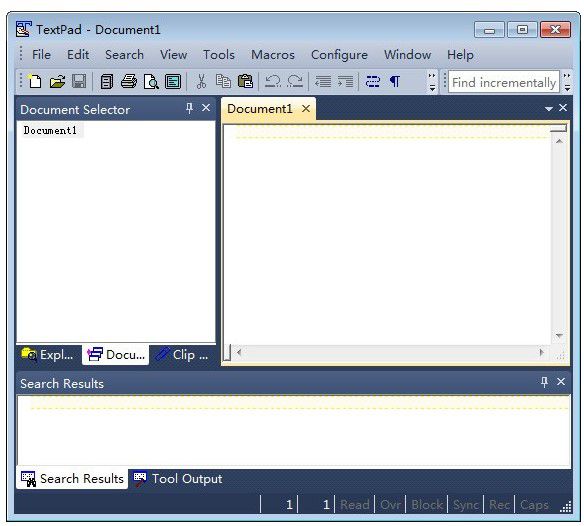The height and width of the screenshot is (526, 584).
Task: Click the Document Properties toolbar icon
Action: click(173, 82)
